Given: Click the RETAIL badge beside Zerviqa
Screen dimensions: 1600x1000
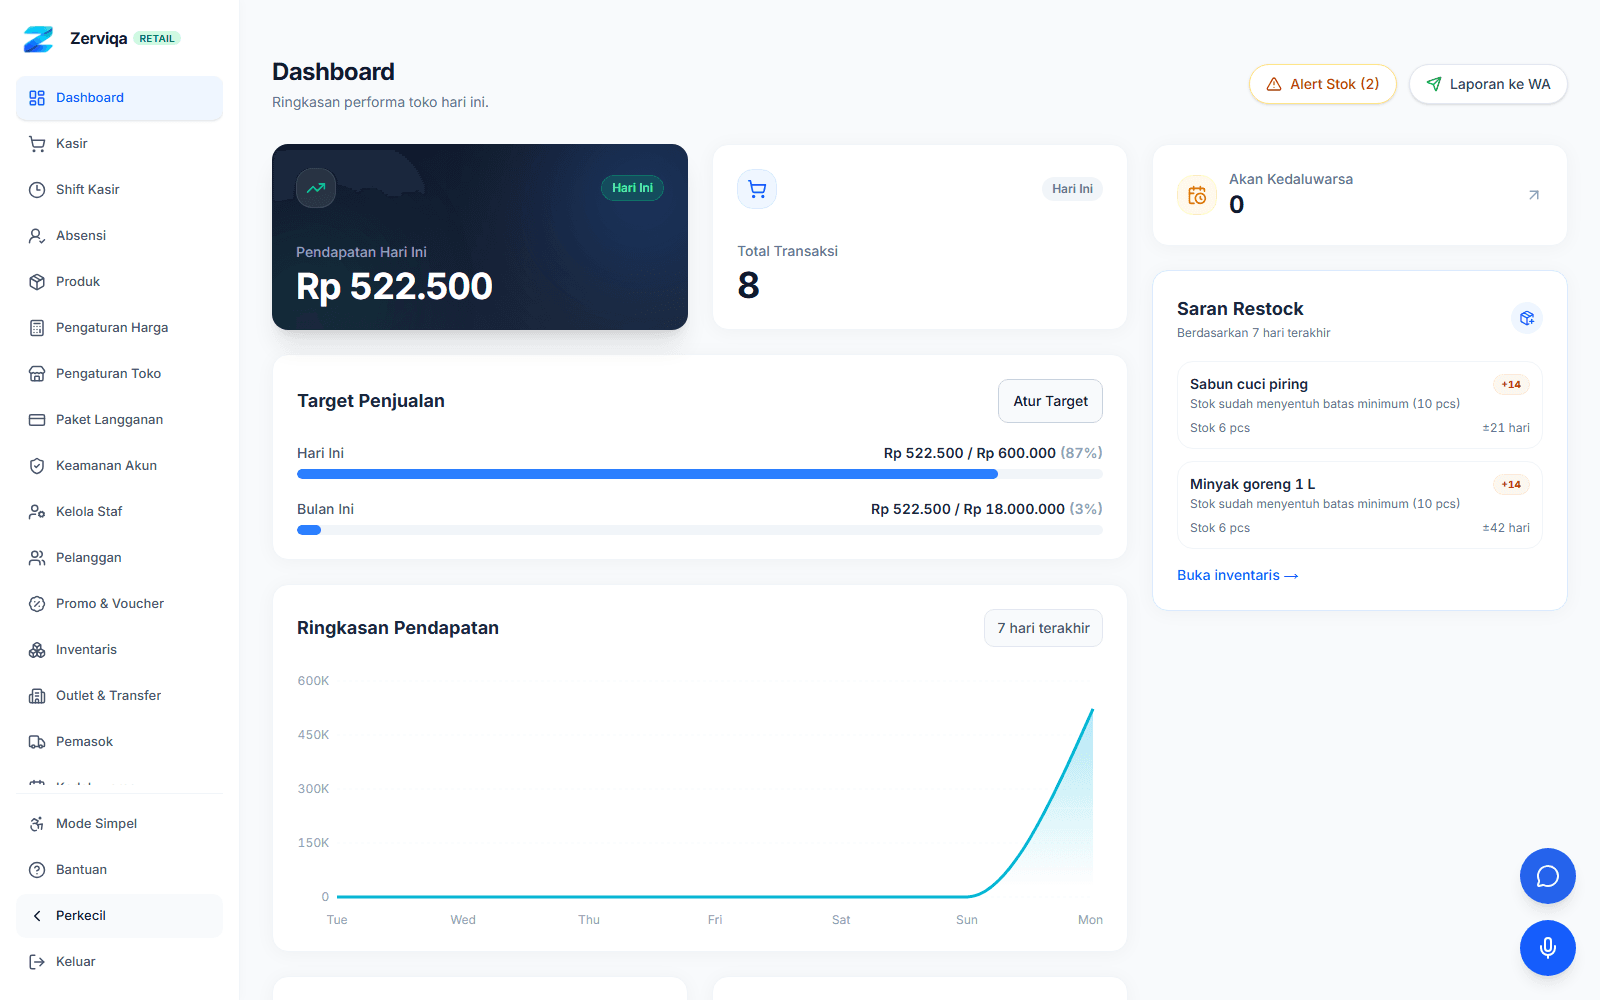Looking at the screenshot, I should coord(157,39).
